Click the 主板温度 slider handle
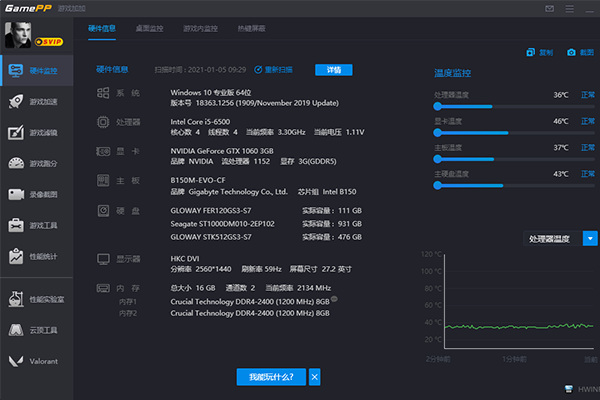Screen dimensions: 600x400 [437, 159]
